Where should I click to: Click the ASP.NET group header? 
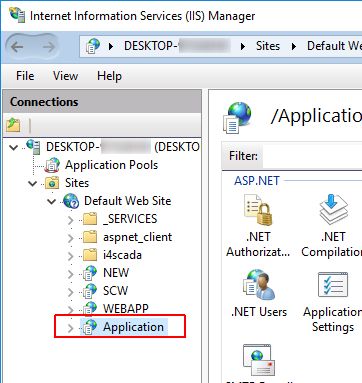(257, 181)
